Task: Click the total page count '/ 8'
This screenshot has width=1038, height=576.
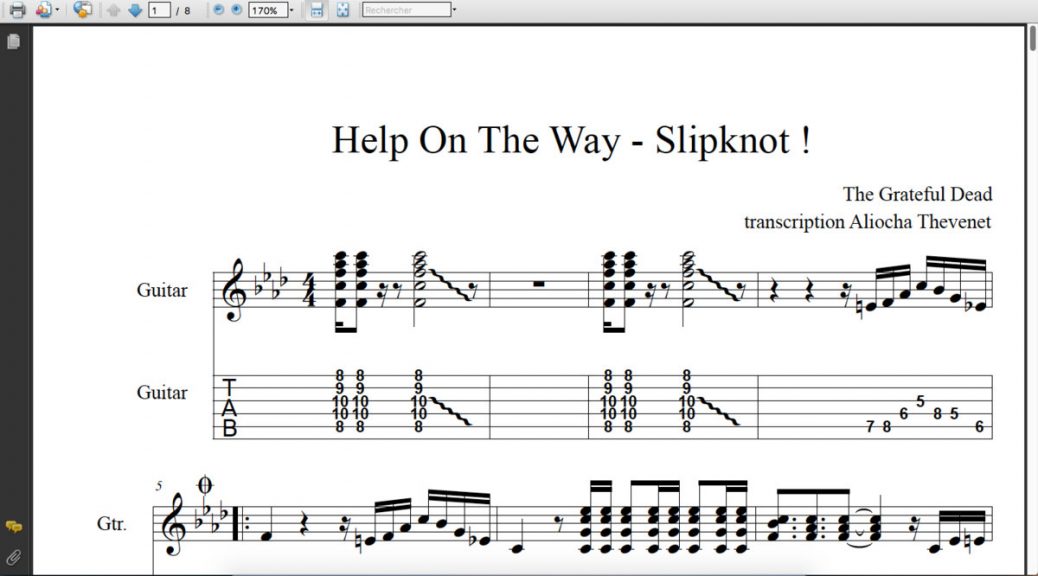Action: click(183, 11)
